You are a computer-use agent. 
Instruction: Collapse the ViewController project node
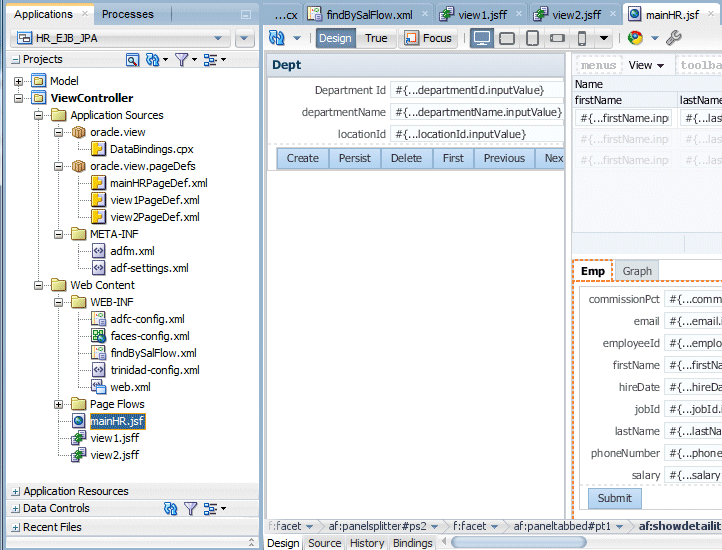(18, 99)
